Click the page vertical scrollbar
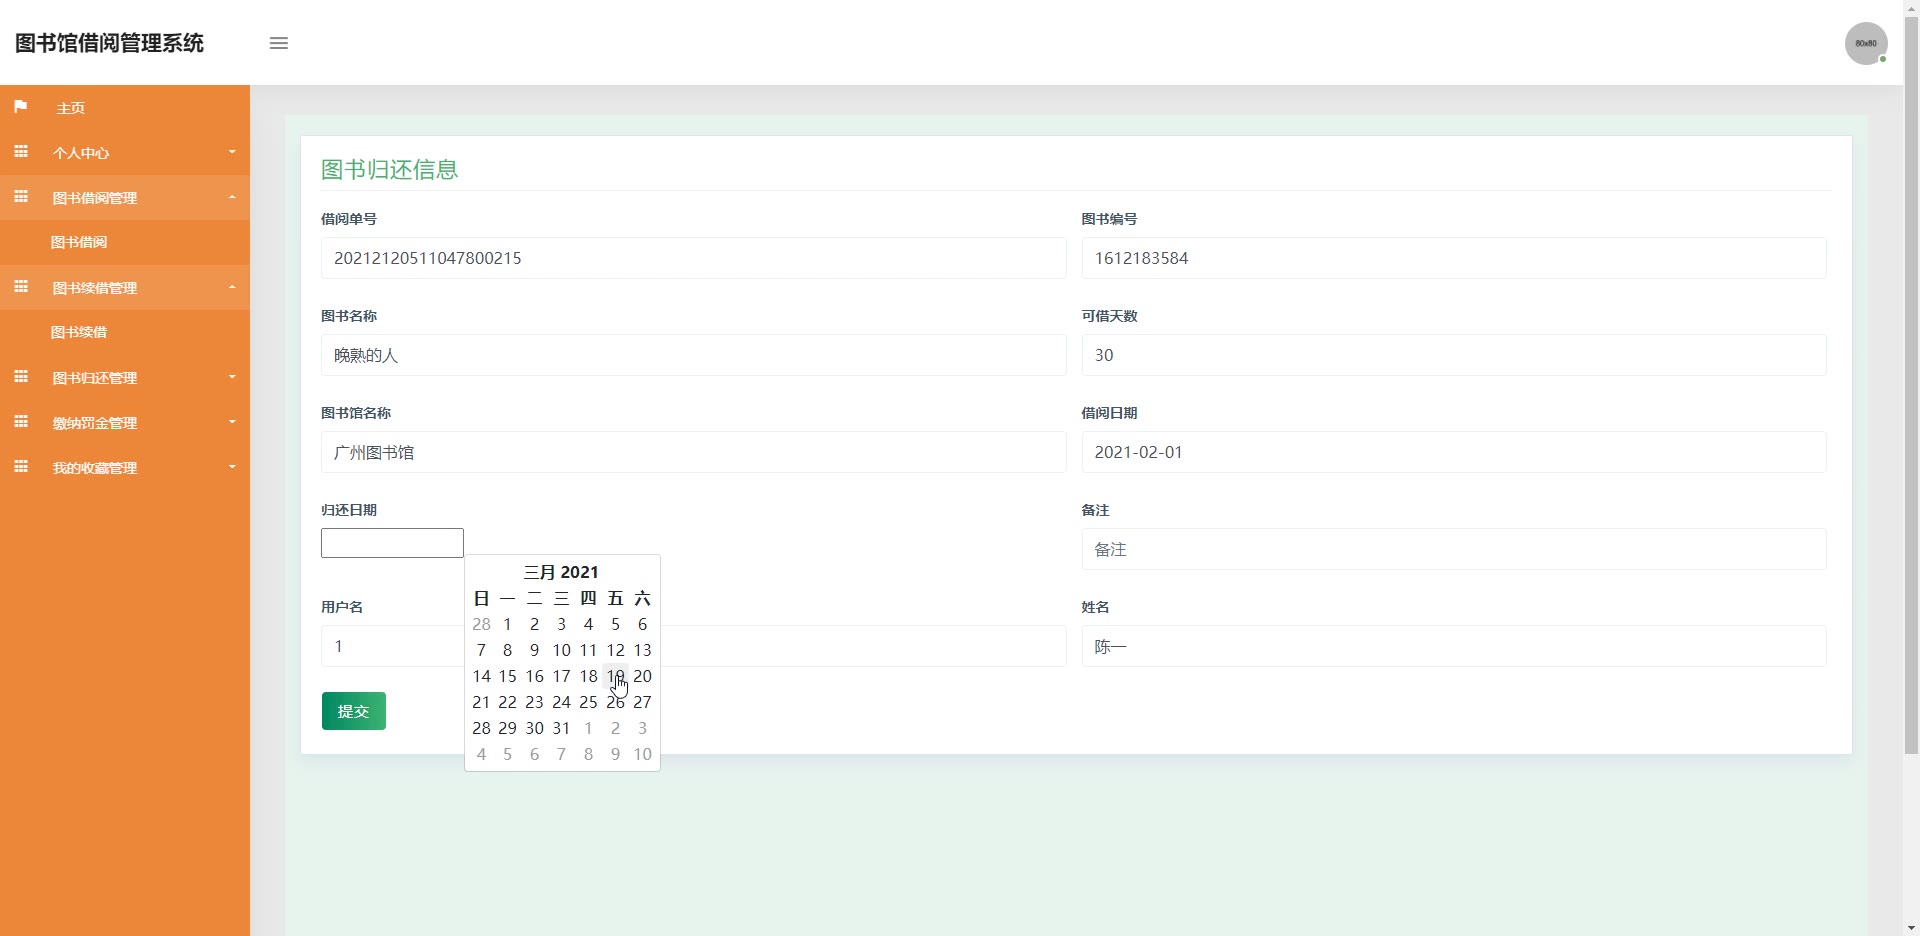The image size is (1920, 936). (1911, 385)
